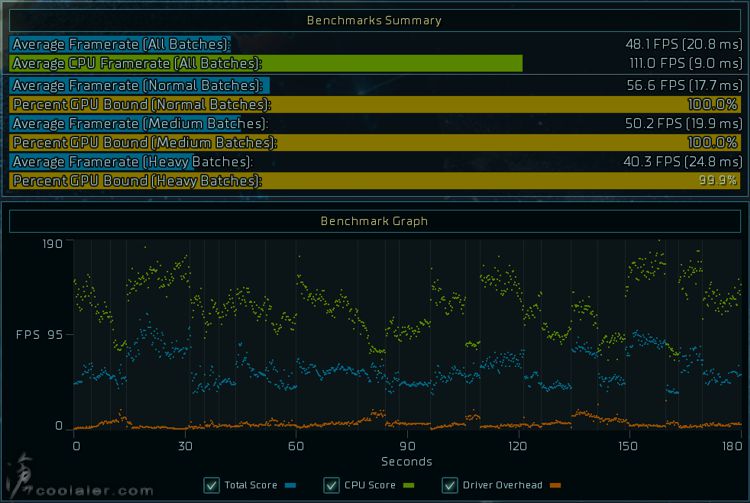Click the 120 tick on Seconds axis
This screenshot has height=503, width=750.
pyautogui.click(x=518, y=446)
